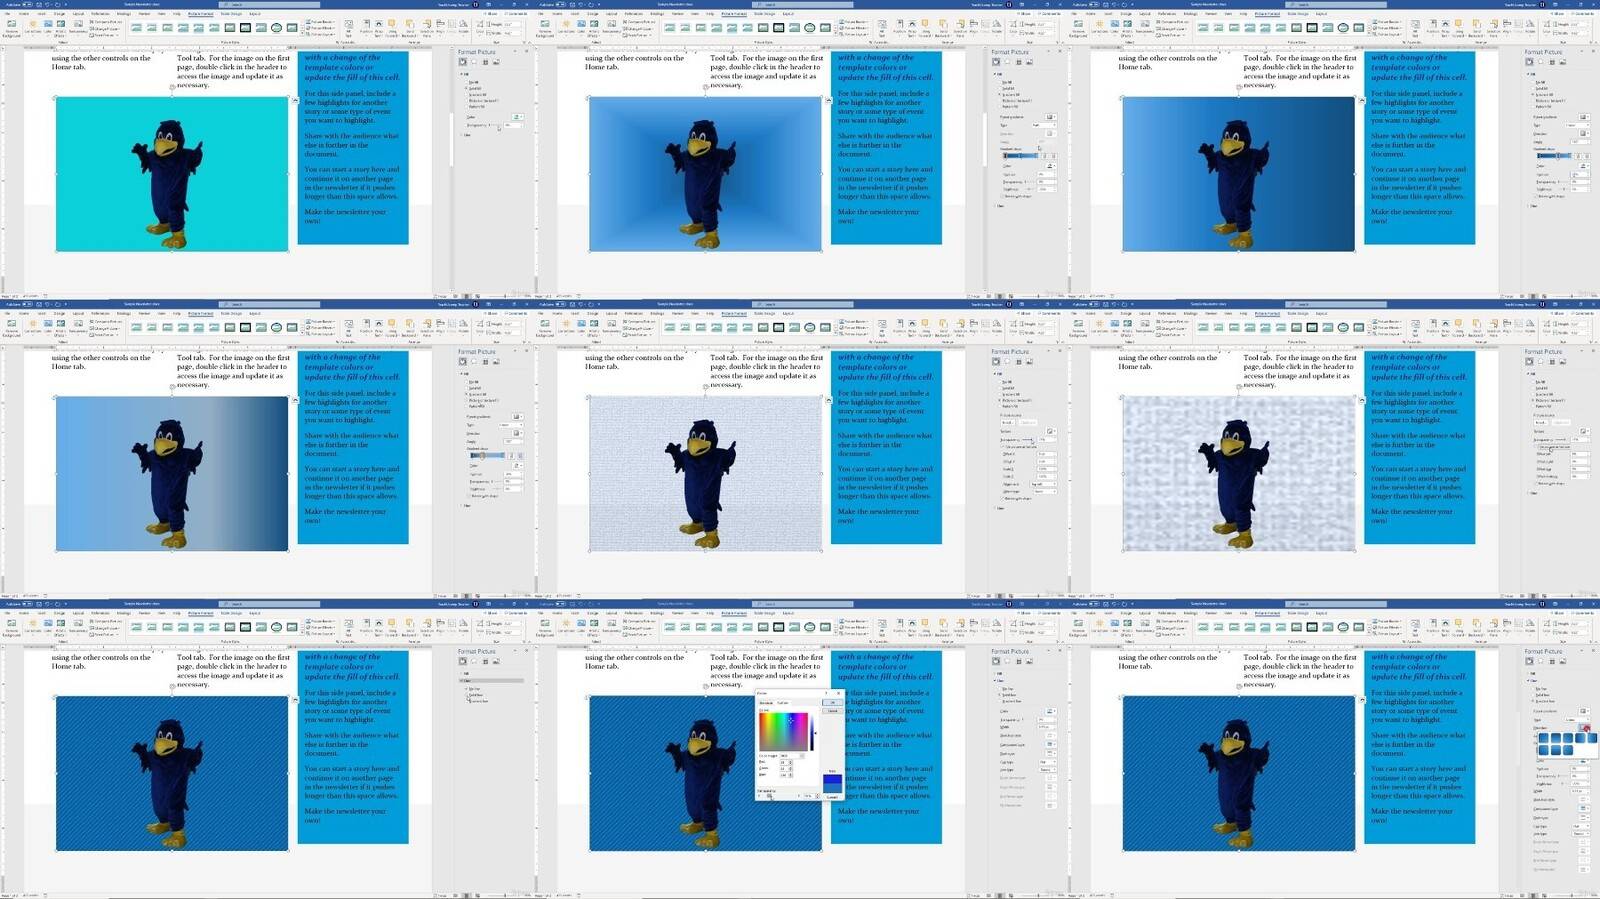This screenshot has height=899, width=1600.
Task: Click Comments in the cyan-picture Word window
Action: pos(516,14)
